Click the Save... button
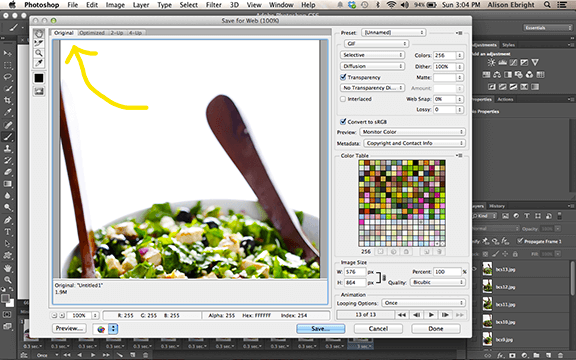Viewport: 576px width, 360px height. click(x=321, y=329)
